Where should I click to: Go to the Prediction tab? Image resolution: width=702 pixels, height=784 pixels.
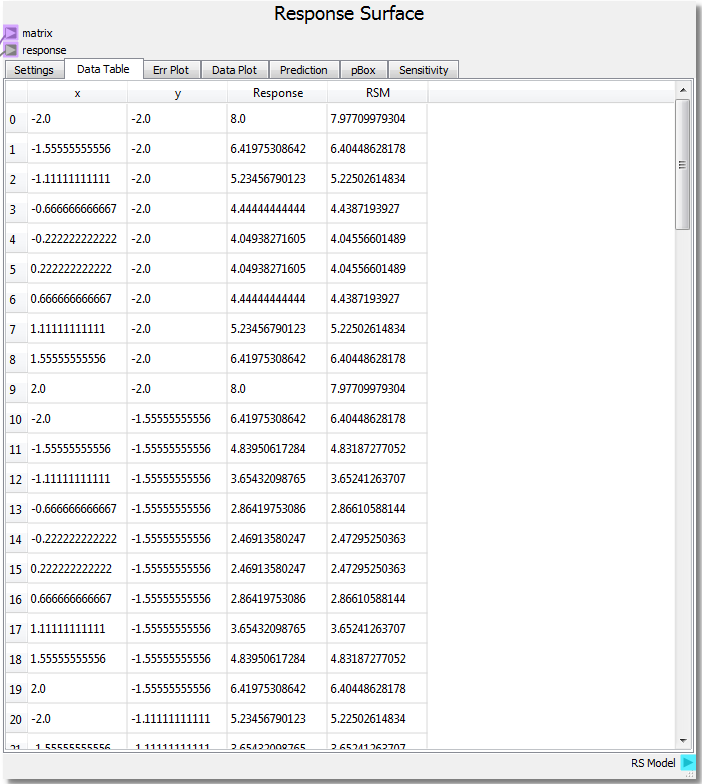pos(304,70)
